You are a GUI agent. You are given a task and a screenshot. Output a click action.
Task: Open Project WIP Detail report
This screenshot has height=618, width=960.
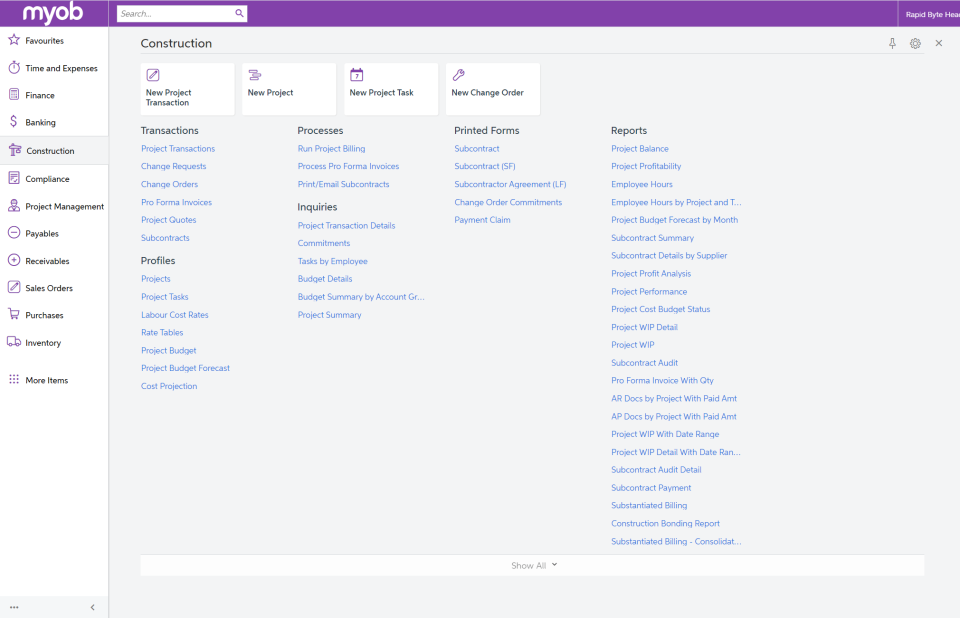(644, 328)
